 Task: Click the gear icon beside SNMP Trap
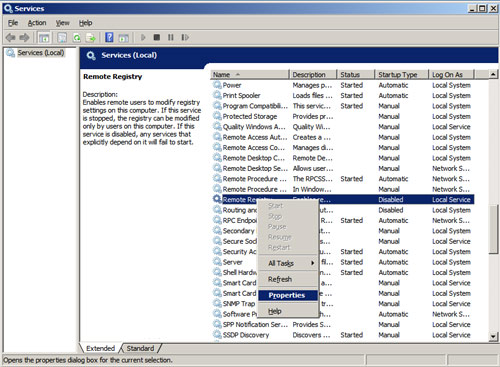click(217, 304)
